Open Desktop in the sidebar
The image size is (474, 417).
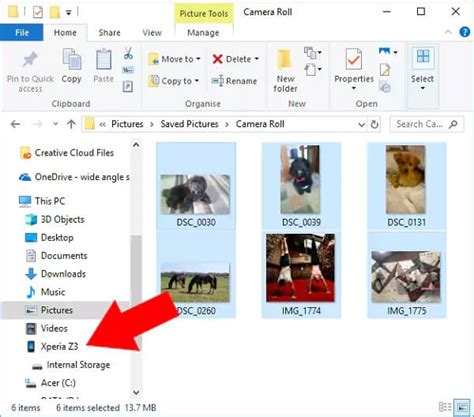tap(49, 238)
